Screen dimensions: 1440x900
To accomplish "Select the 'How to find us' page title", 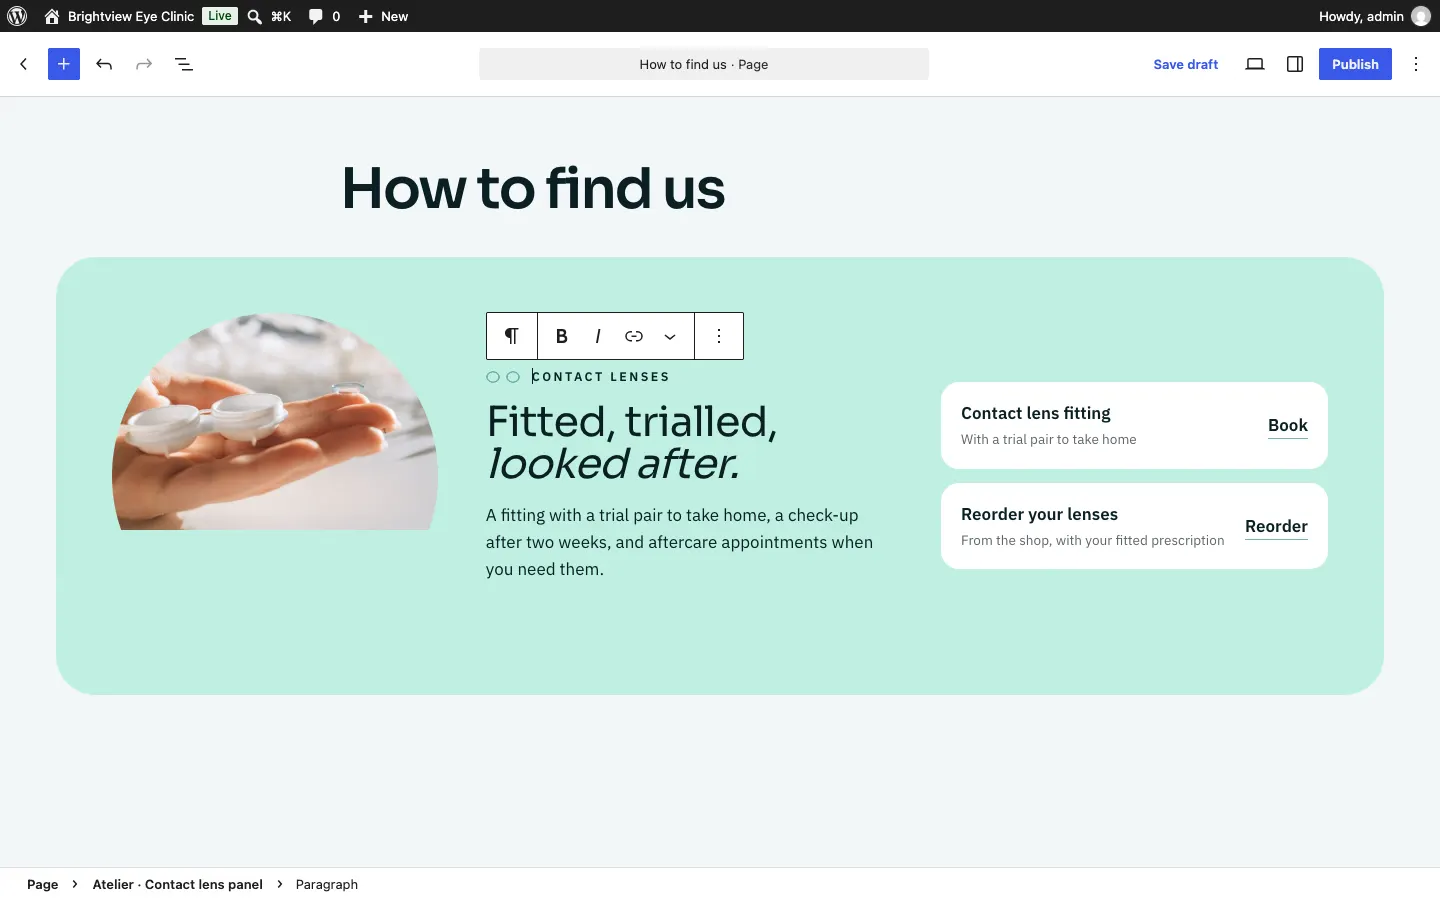I will click(x=533, y=188).
